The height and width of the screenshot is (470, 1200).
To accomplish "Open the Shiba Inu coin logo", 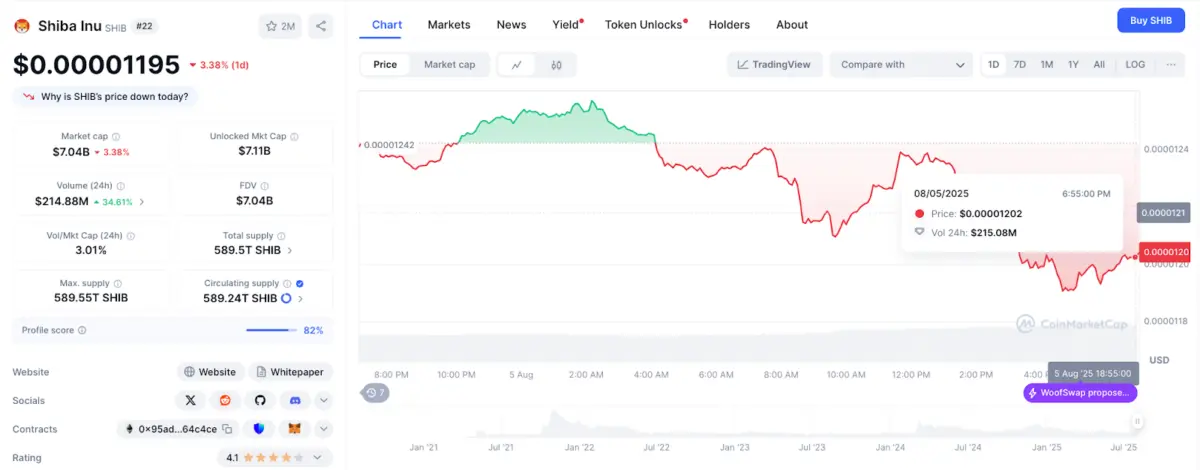I will point(22,26).
